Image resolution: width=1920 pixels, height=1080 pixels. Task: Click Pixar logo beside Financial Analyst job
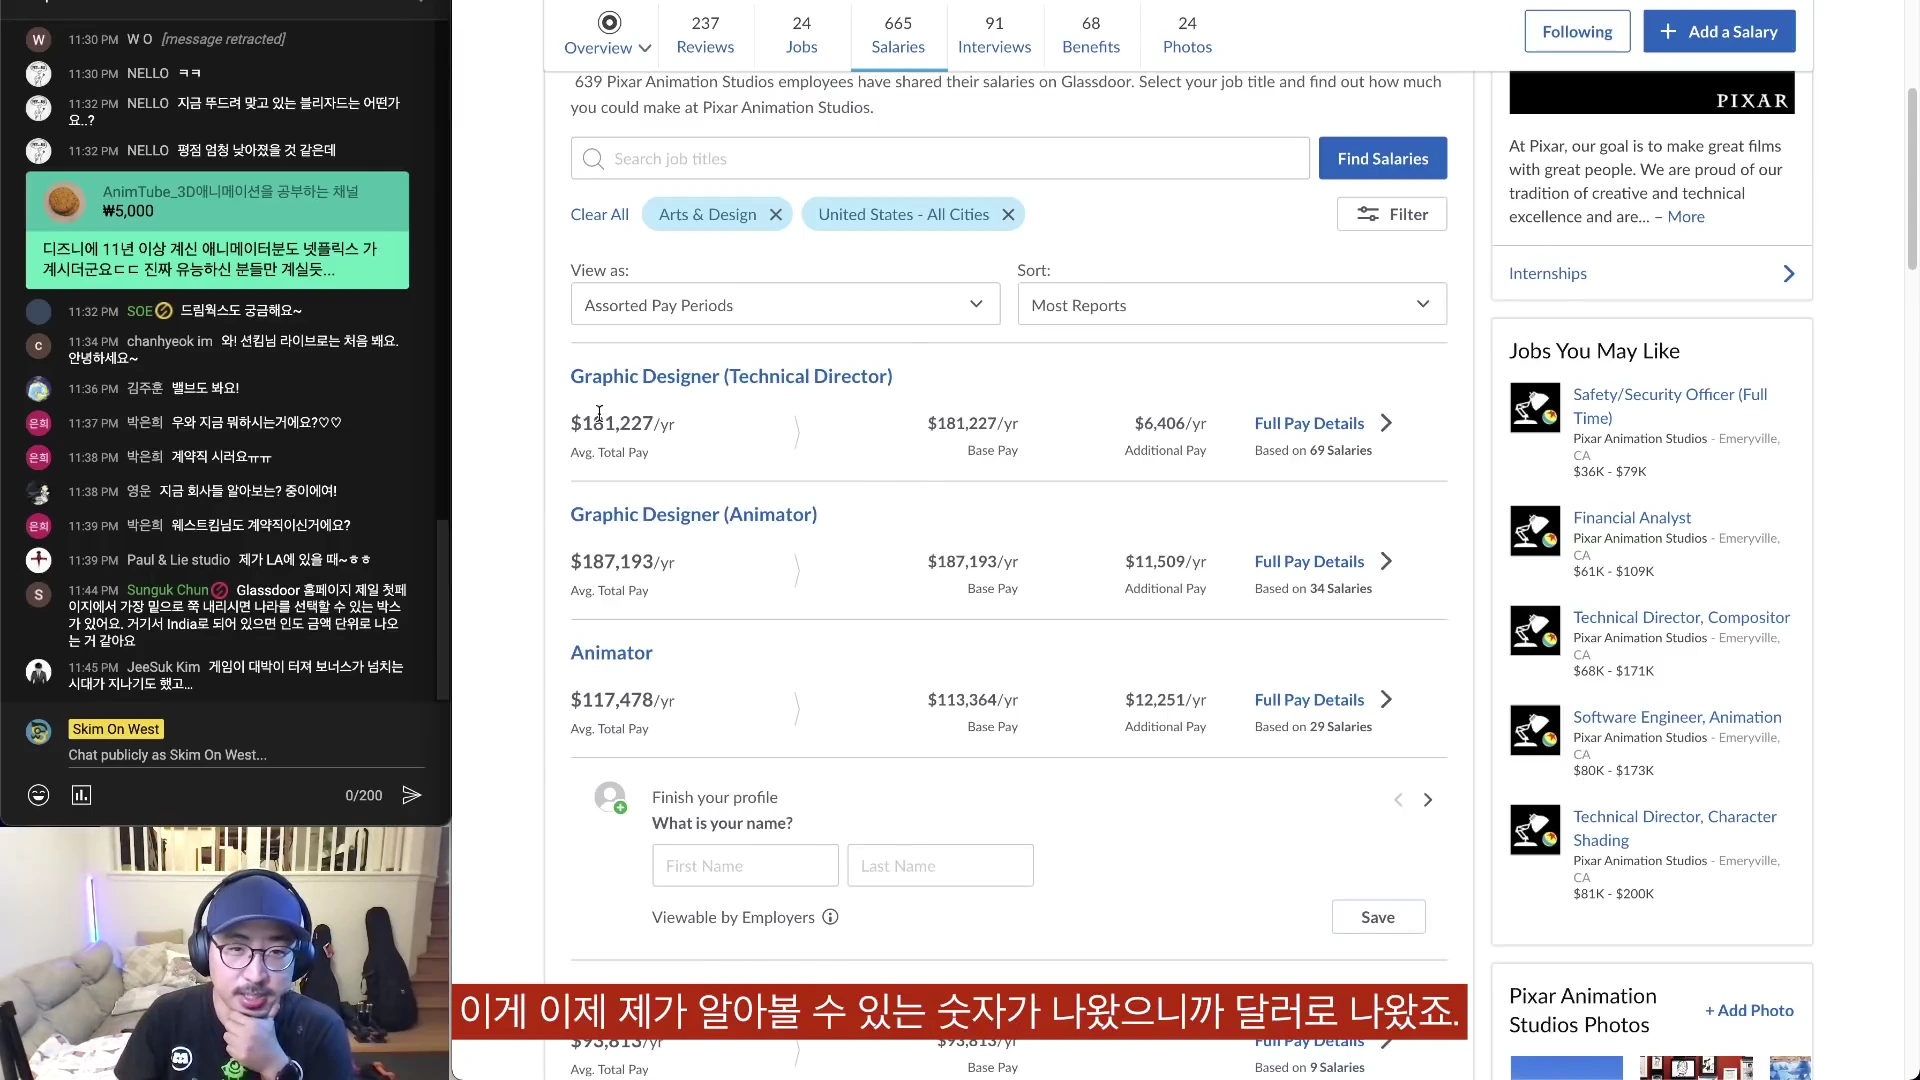1535,531
